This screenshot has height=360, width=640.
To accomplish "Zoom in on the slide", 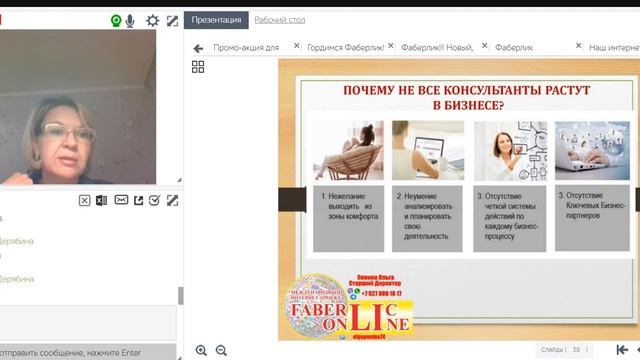I will point(201,350).
